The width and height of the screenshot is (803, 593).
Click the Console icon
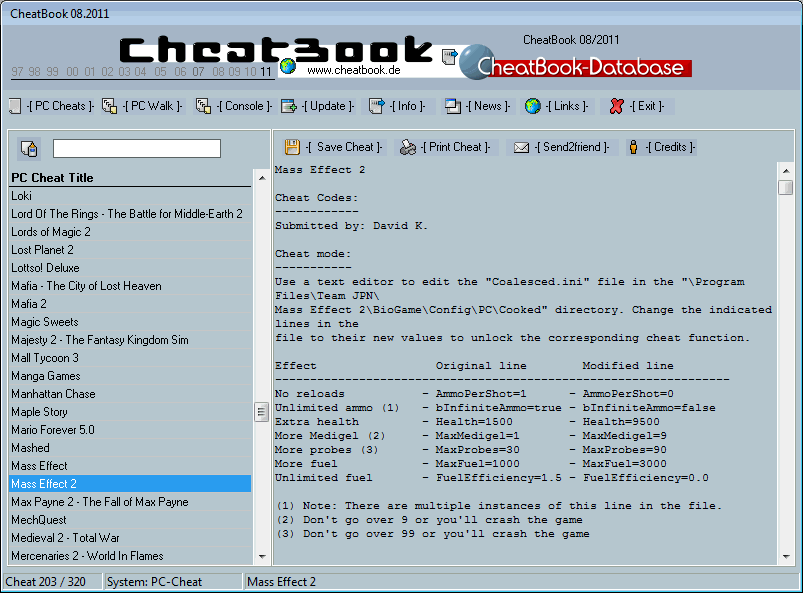[x=203, y=106]
